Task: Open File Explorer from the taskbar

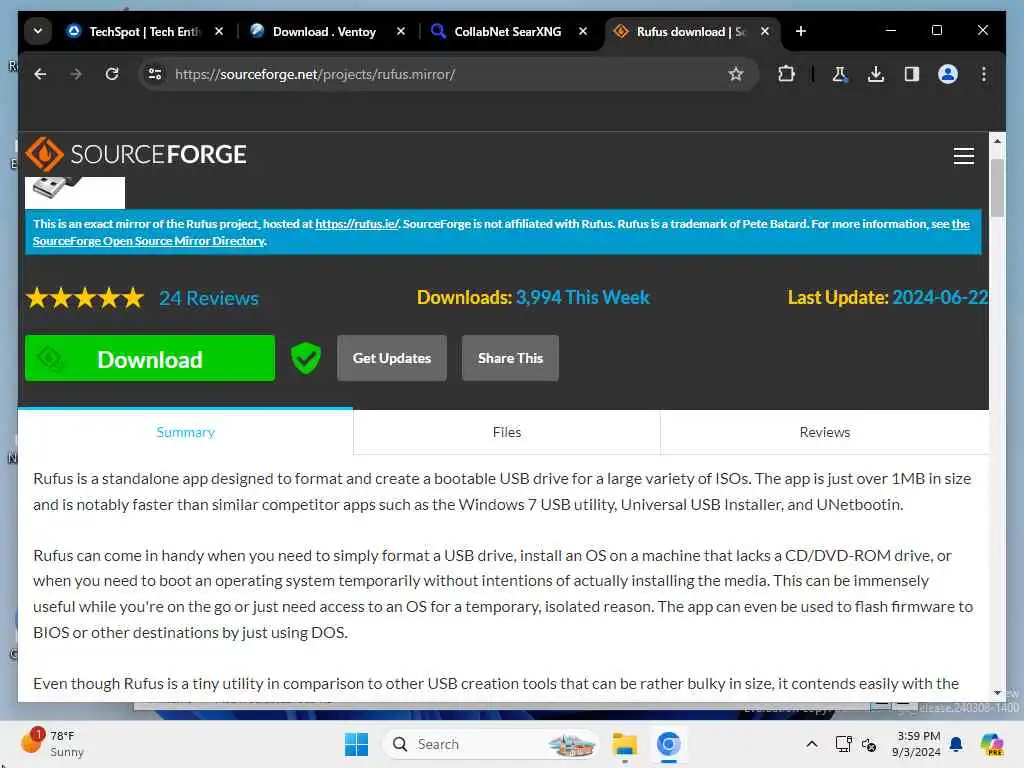Action: click(624, 744)
